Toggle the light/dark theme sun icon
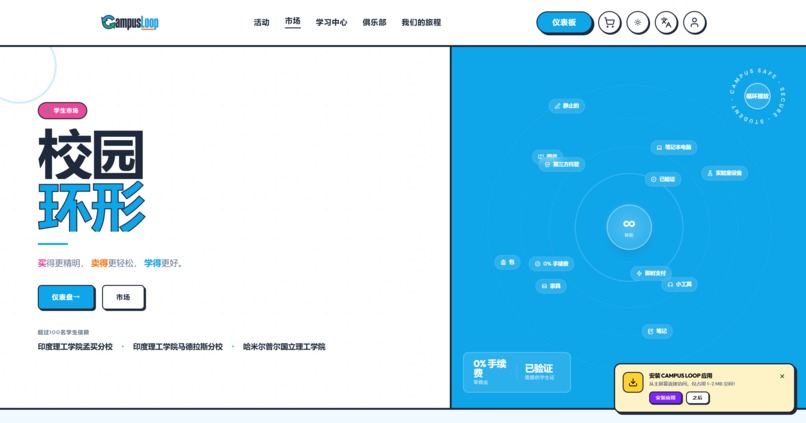The width and height of the screenshot is (806, 423). tap(637, 23)
